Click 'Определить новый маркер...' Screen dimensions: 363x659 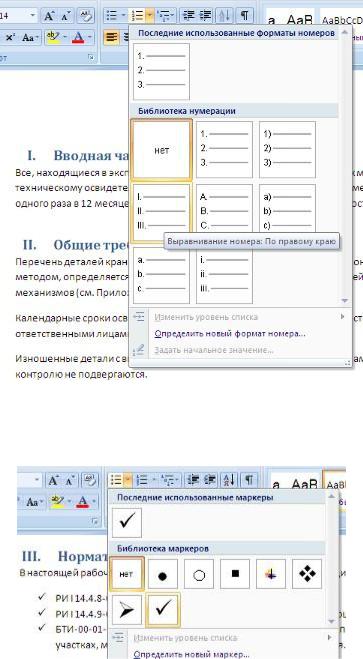click(x=192, y=654)
